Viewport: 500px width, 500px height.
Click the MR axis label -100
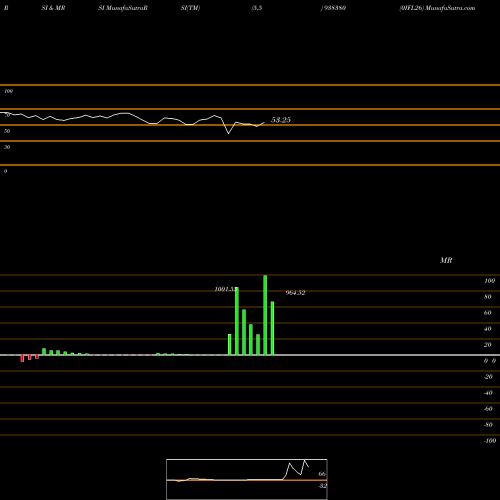tap(490, 441)
